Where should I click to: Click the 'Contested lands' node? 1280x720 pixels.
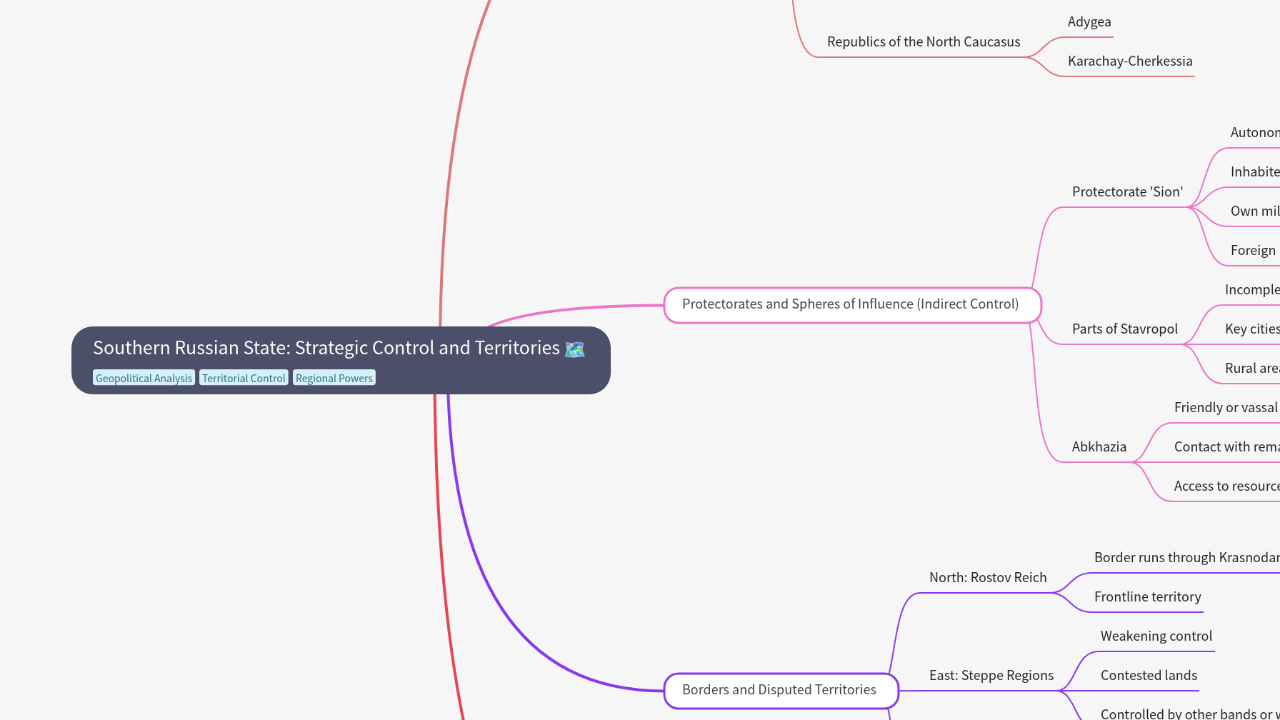1148,675
